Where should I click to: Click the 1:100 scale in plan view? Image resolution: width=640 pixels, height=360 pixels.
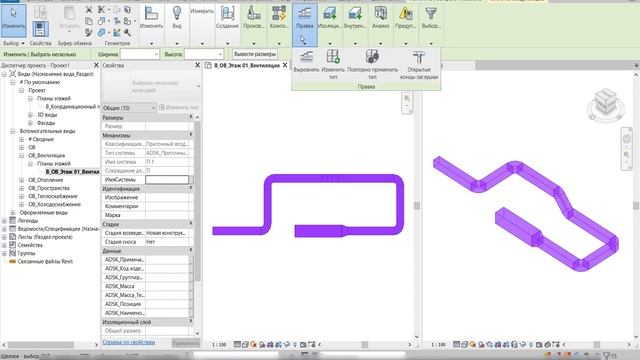coord(219,345)
